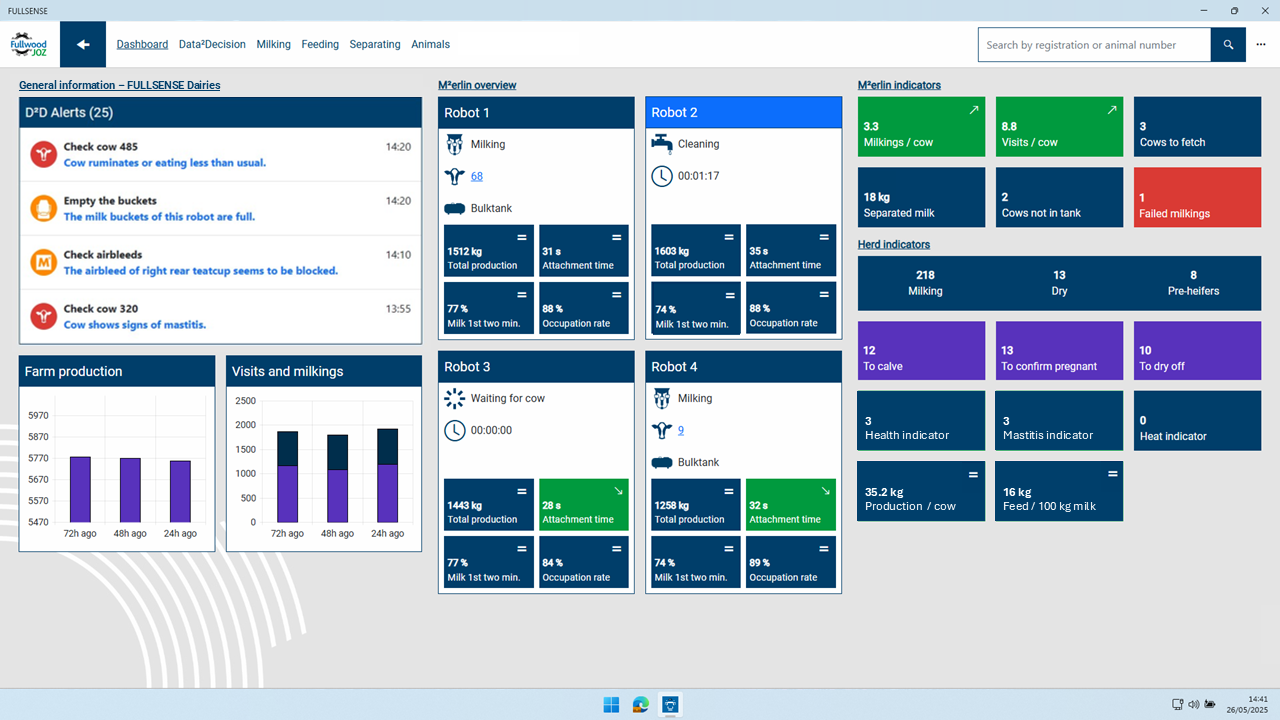The height and width of the screenshot is (720, 1280).
Task: Go to the Animals tab
Action: coord(431,44)
